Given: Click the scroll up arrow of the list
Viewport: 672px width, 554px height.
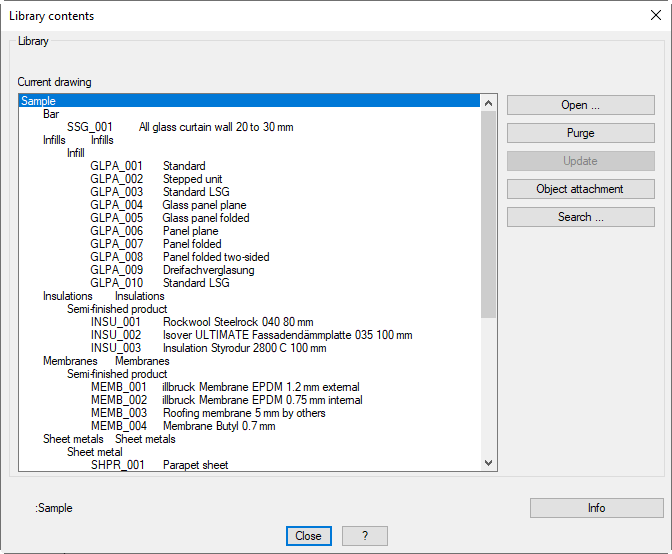Looking at the screenshot, I should tap(489, 102).
